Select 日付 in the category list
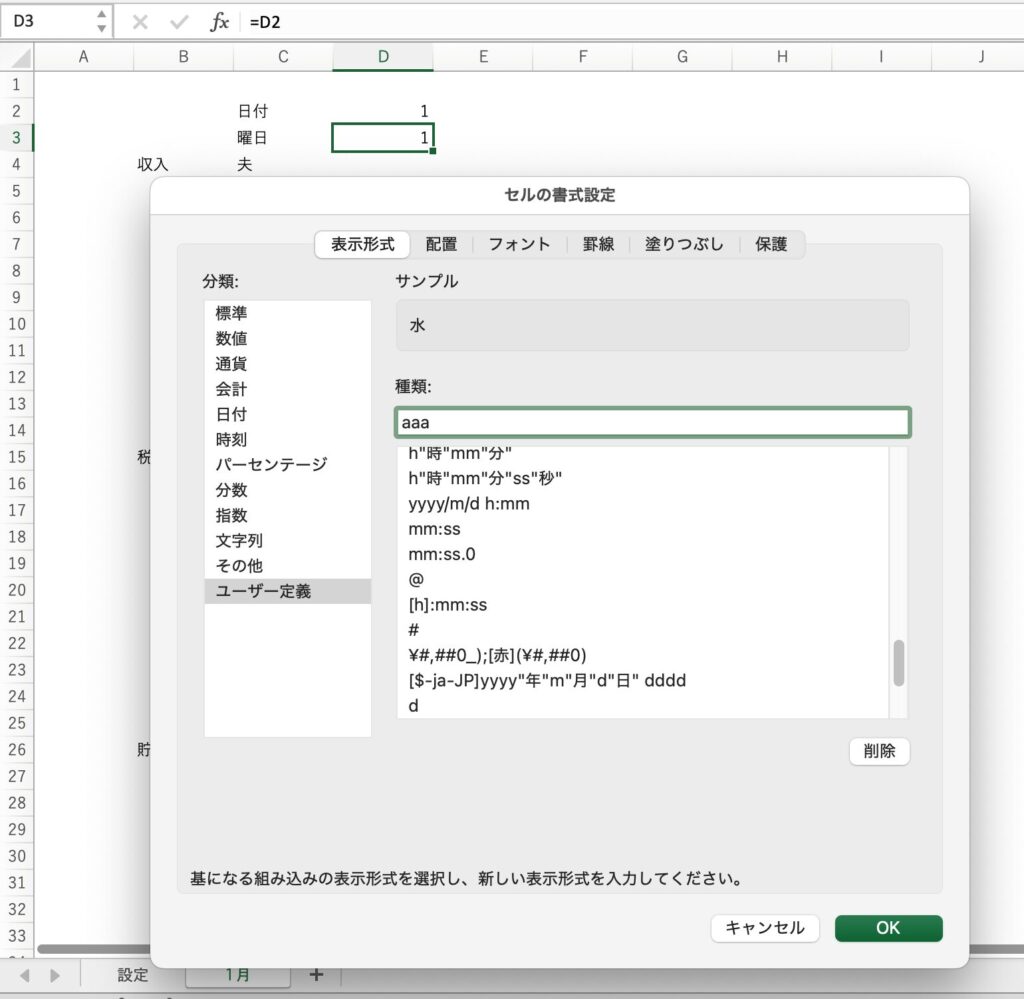The image size is (1024, 999). point(231,414)
